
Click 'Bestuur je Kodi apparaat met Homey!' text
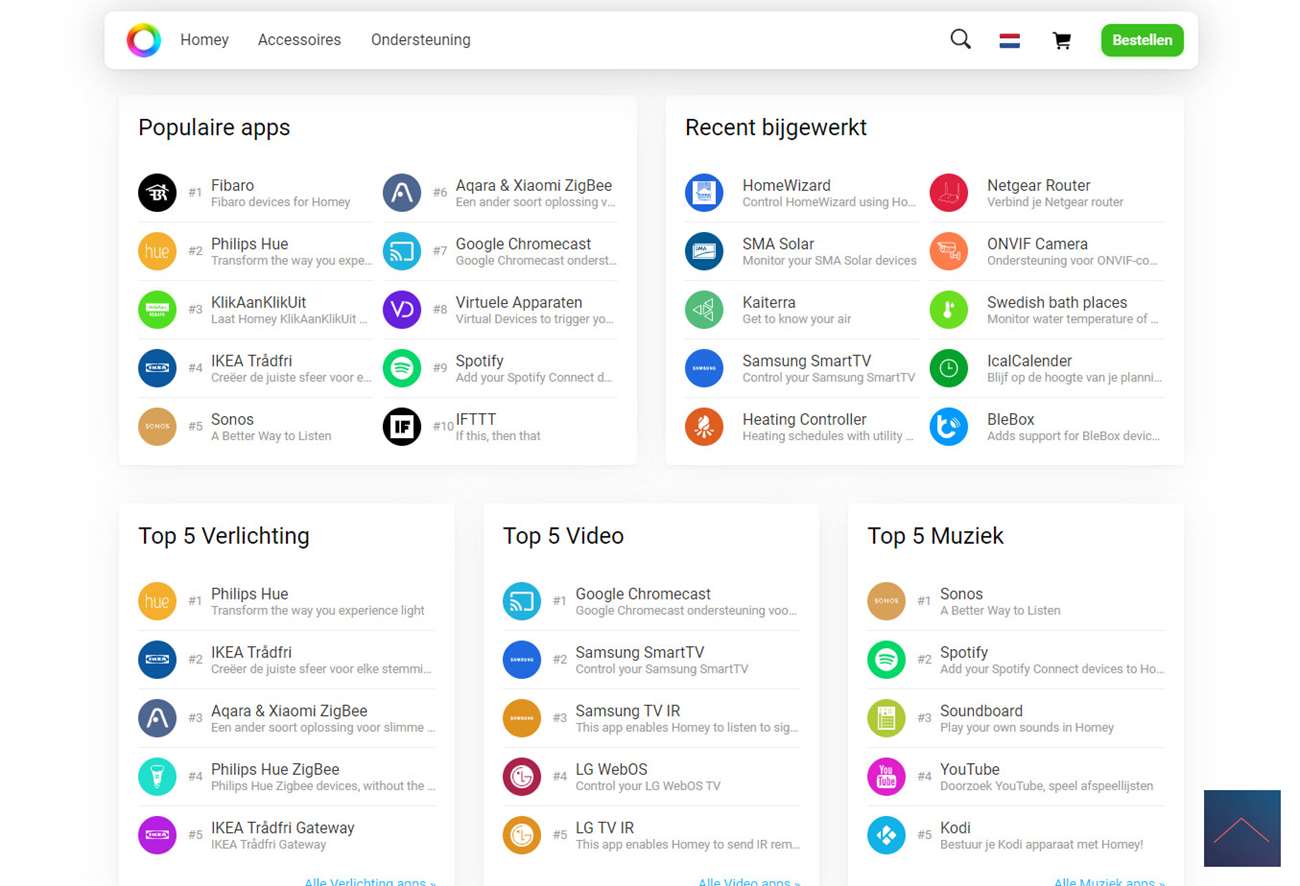1041,844
